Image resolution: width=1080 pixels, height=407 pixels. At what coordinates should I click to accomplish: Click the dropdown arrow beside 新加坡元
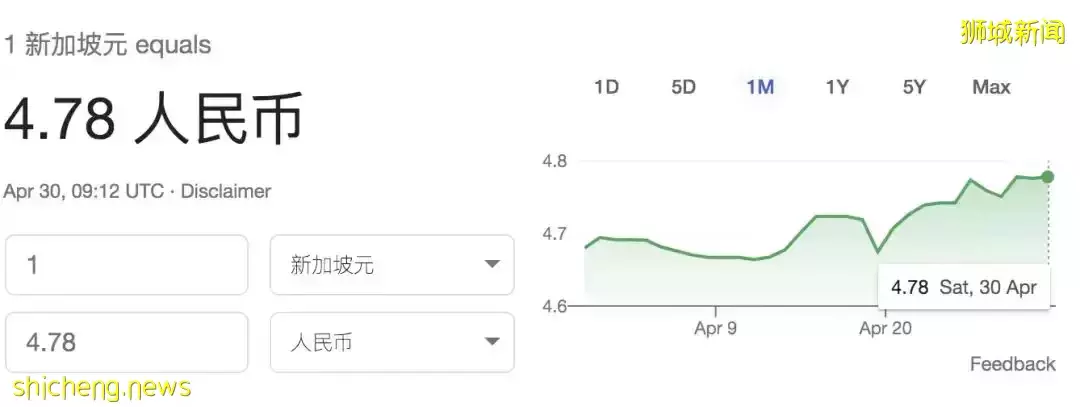click(492, 264)
